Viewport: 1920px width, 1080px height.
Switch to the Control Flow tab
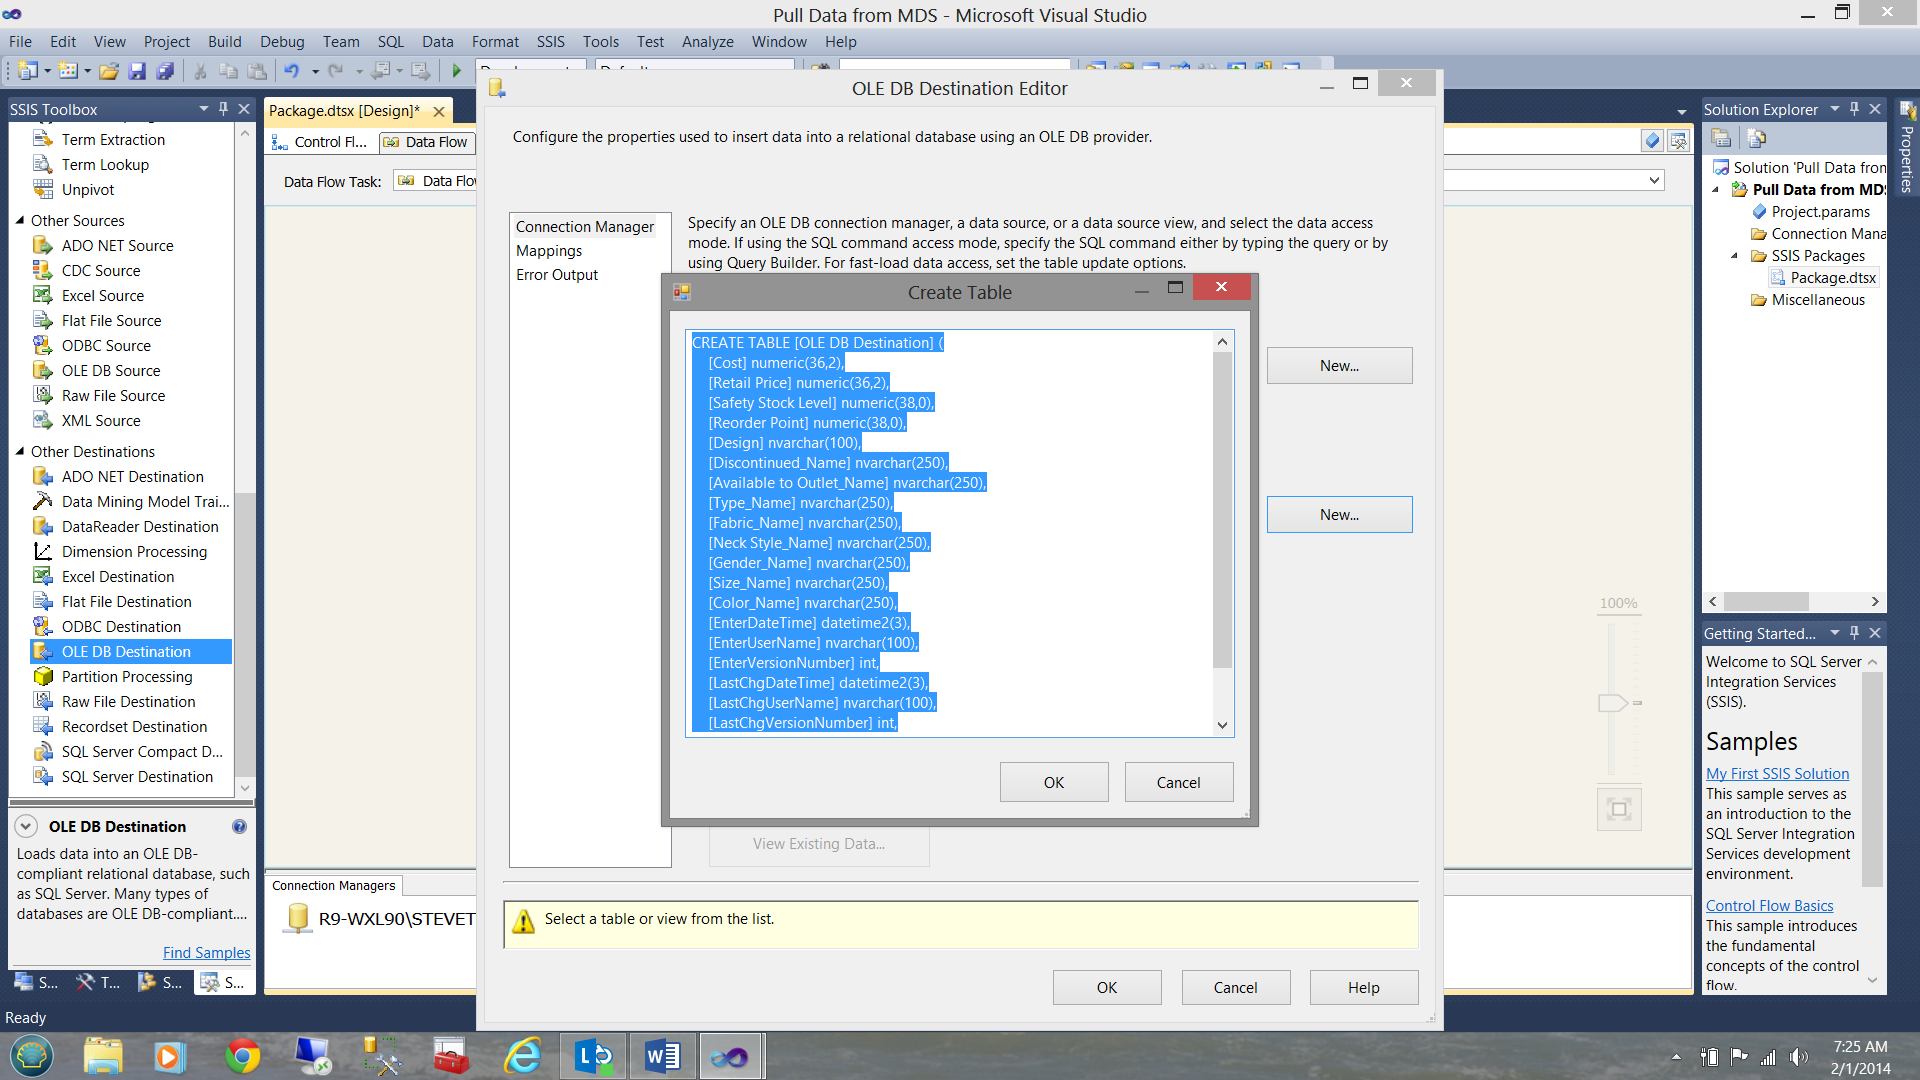click(320, 142)
